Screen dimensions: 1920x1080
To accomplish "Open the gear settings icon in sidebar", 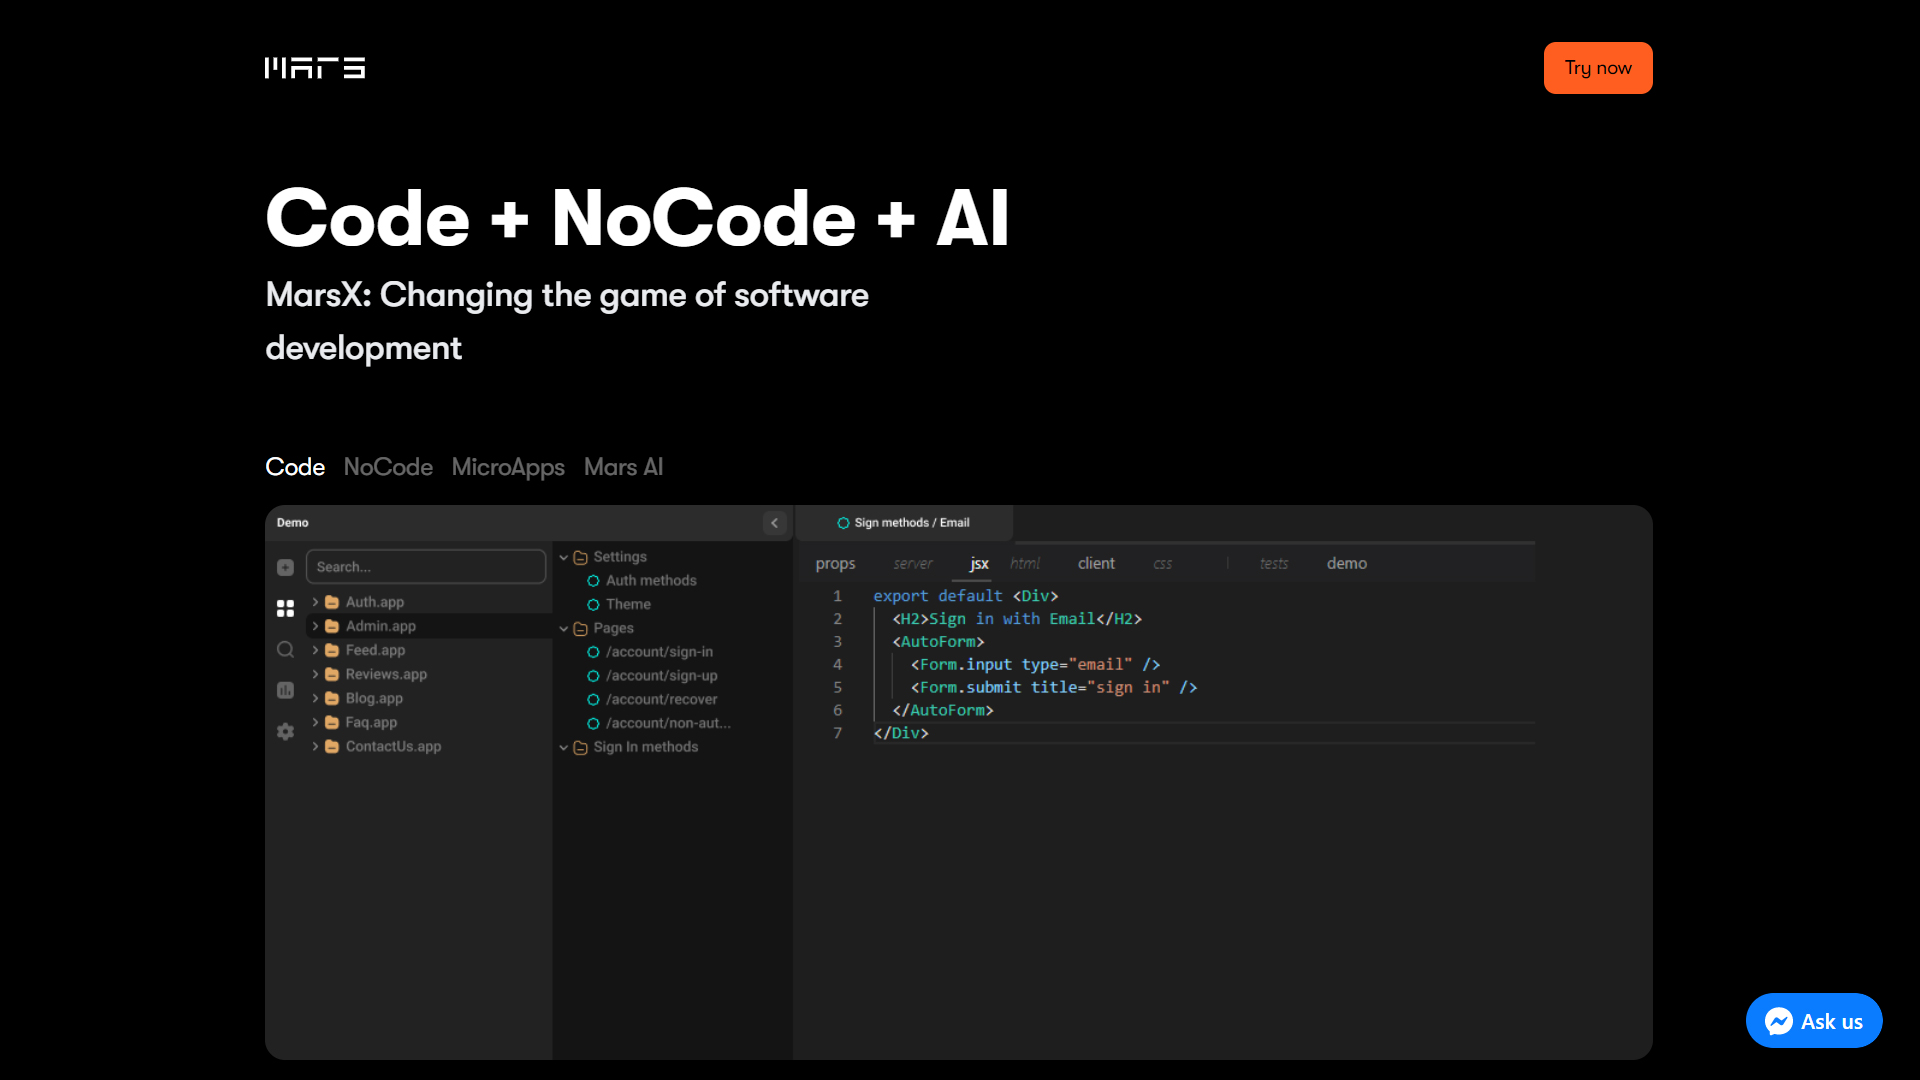I will click(285, 731).
